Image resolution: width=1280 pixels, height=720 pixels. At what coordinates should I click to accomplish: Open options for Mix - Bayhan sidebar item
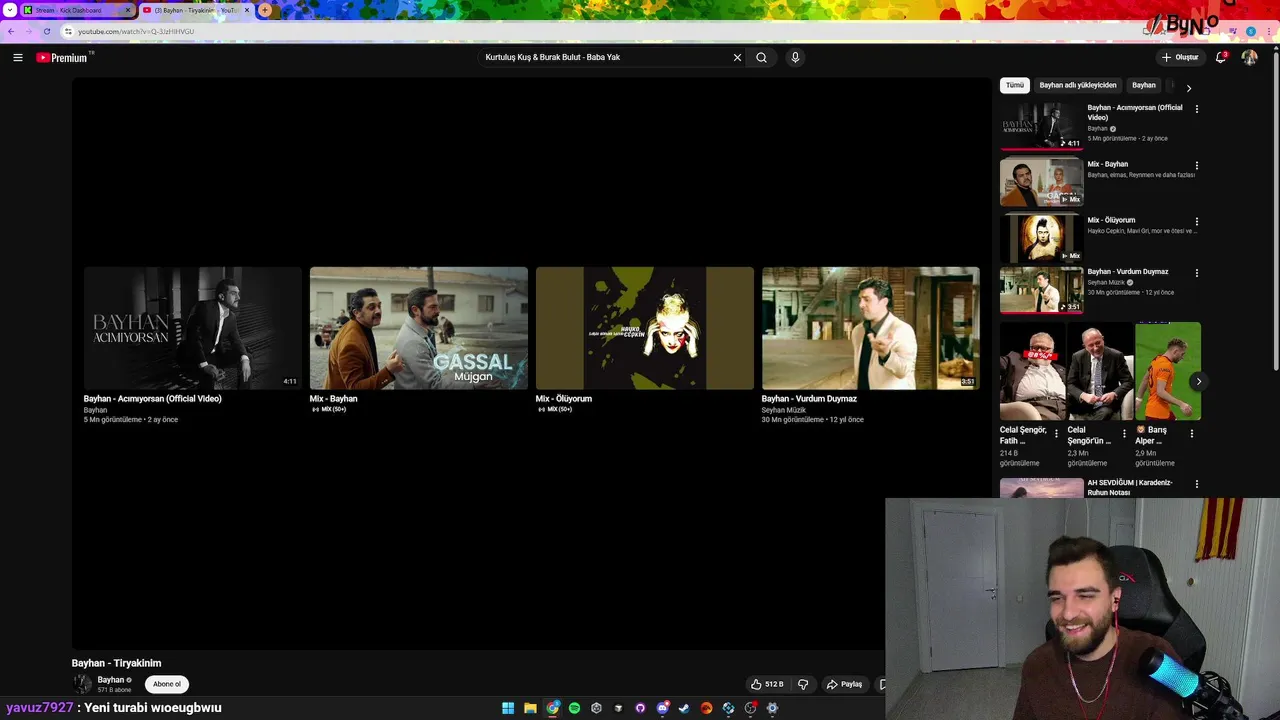pos(1197,166)
